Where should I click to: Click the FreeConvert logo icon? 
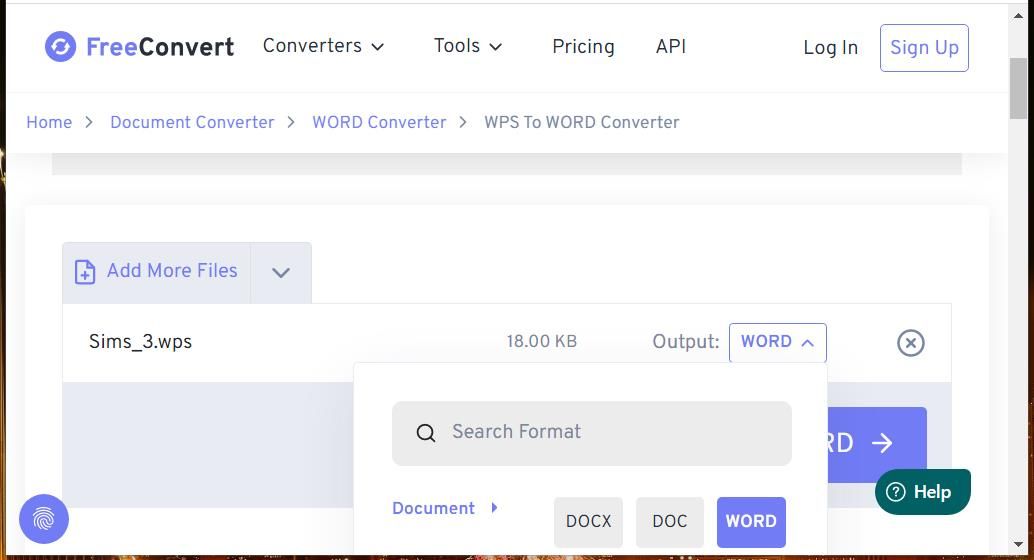pyautogui.click(x=60, y=47)
